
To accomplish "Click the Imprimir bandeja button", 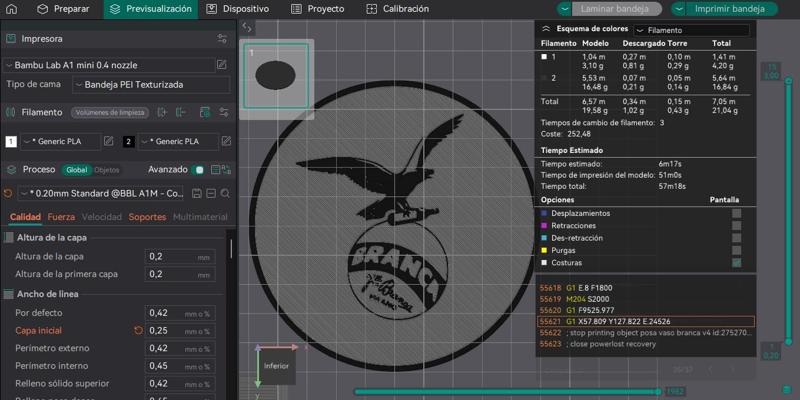I will click(732, 9).
